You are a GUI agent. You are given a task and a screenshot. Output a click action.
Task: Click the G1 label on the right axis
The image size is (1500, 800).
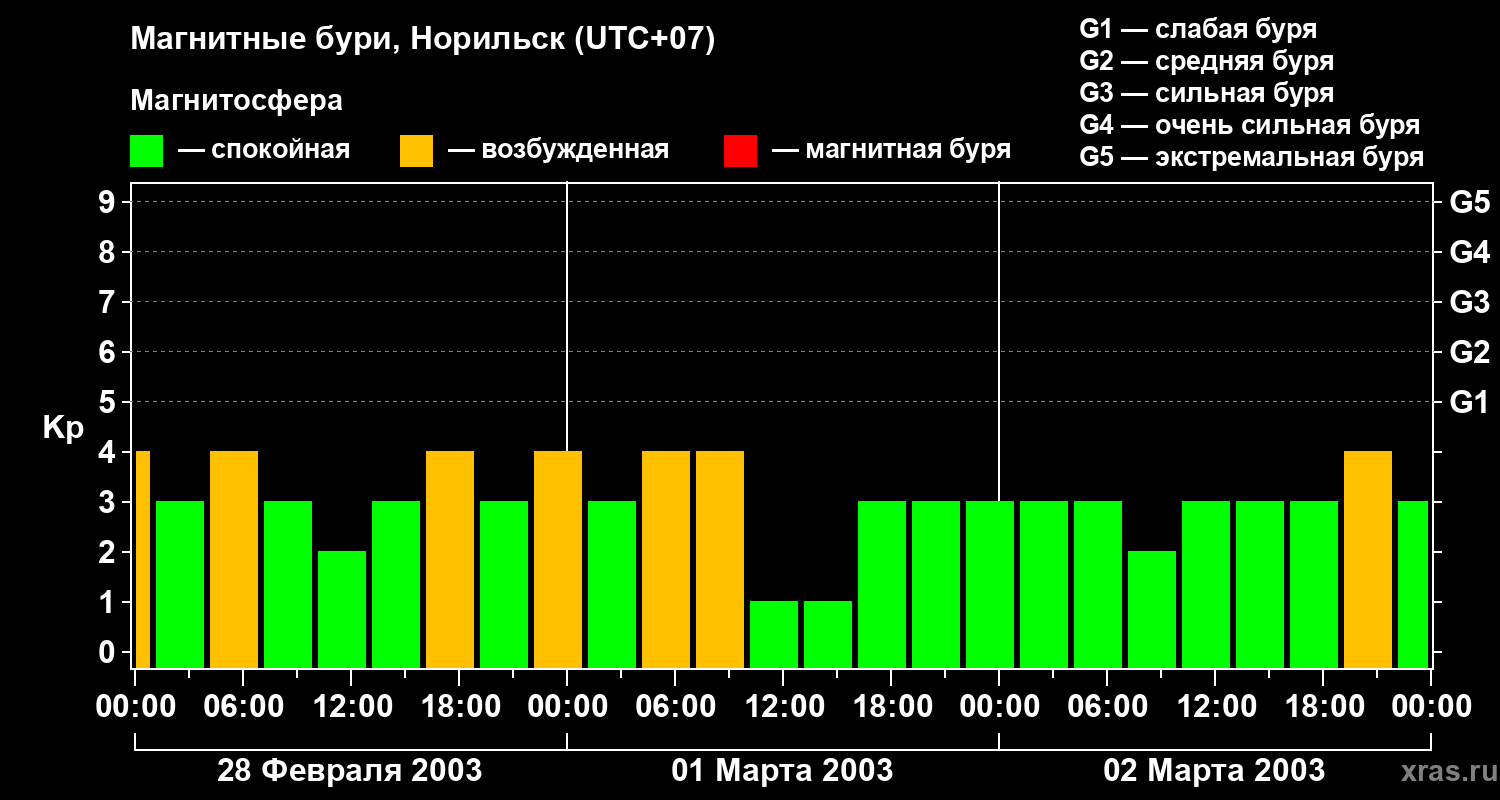[1469, 402]
